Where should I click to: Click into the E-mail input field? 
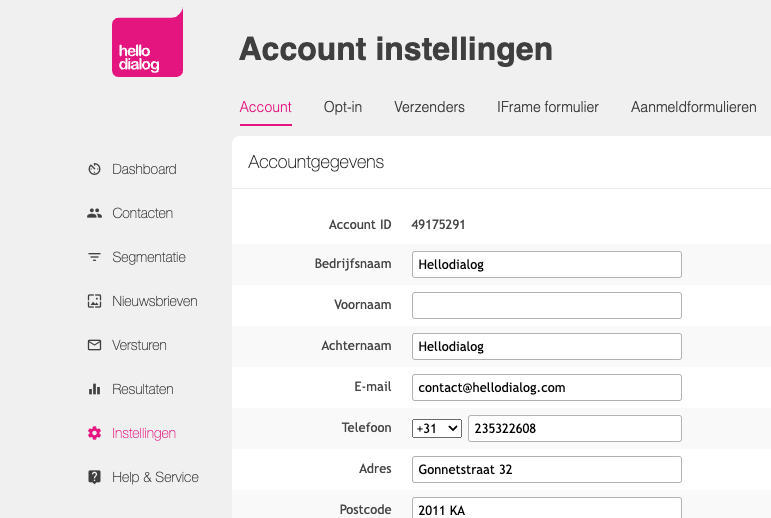(x=547, y=388)
